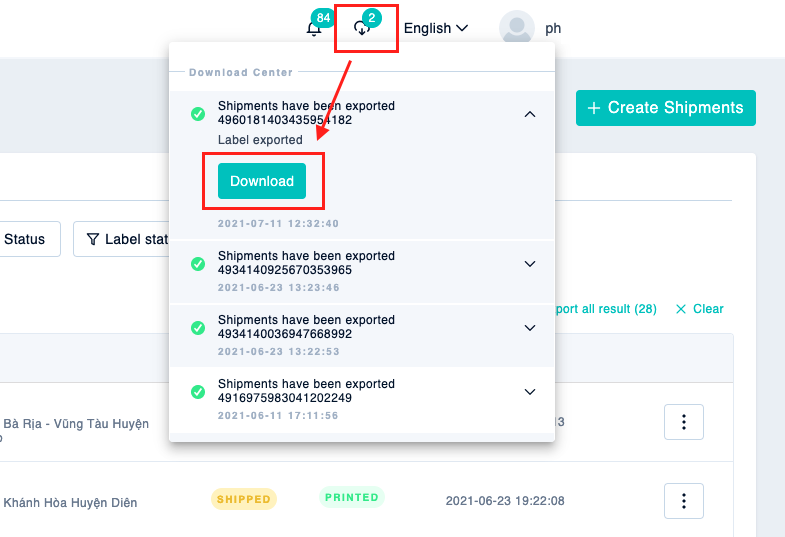The width and height of the screenshot is (785, 537).
Task: Click the SHIPPED status badge
Action: 244,499
